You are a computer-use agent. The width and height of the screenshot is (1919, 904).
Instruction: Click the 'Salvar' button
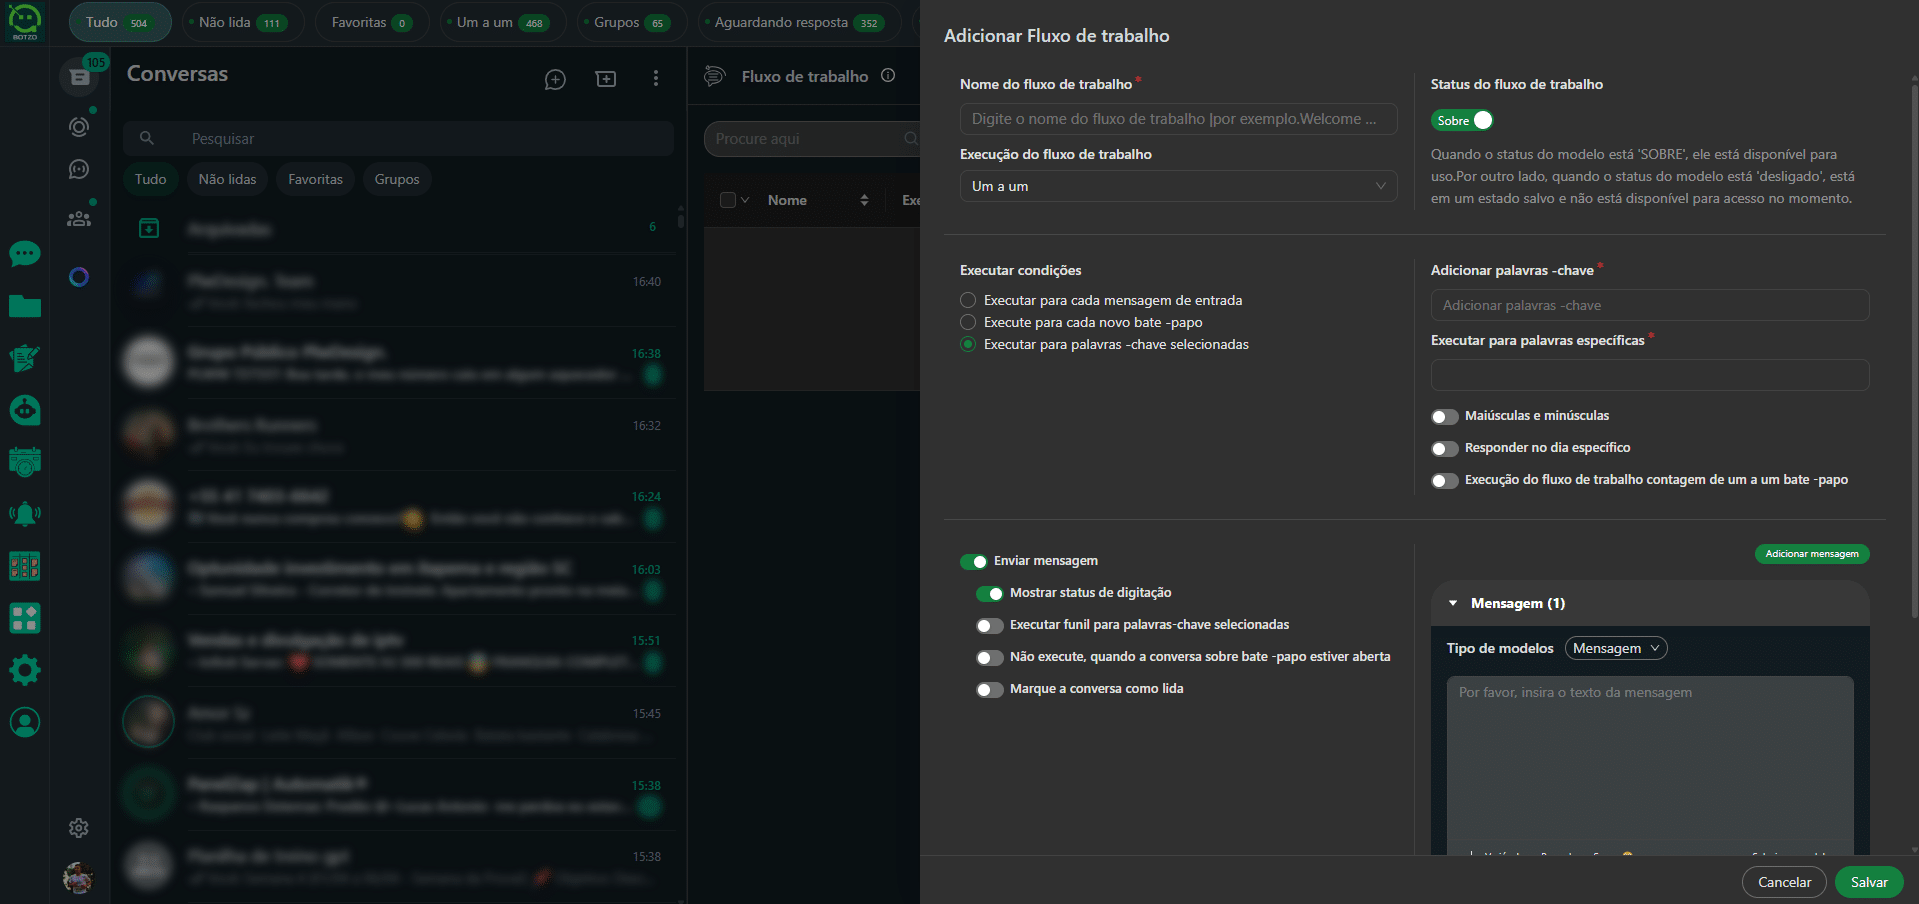(1868, 882)
